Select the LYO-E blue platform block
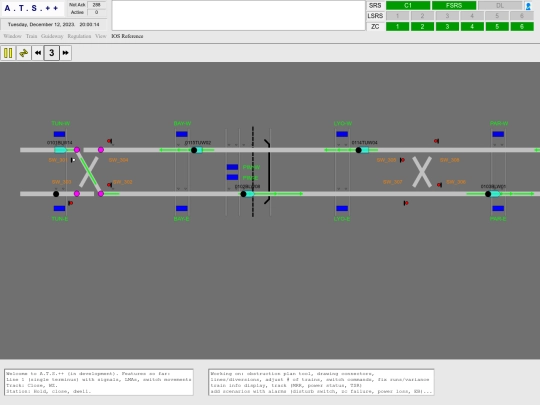The image size is (540, 405). pos(342,208)
